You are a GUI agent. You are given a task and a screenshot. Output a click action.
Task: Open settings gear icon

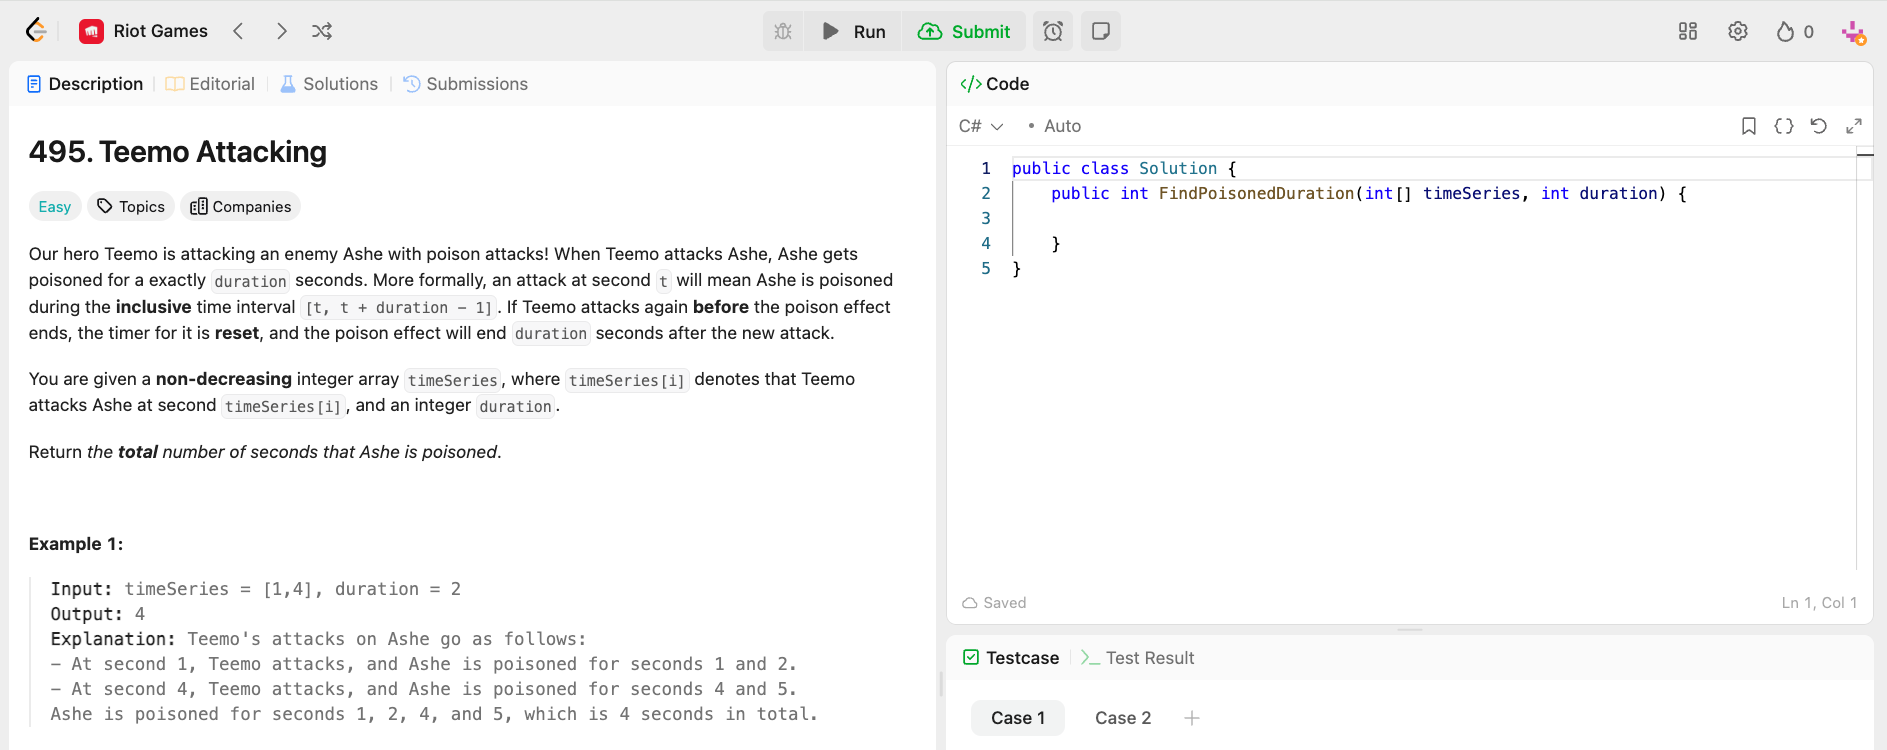(x=1738, y=31)
